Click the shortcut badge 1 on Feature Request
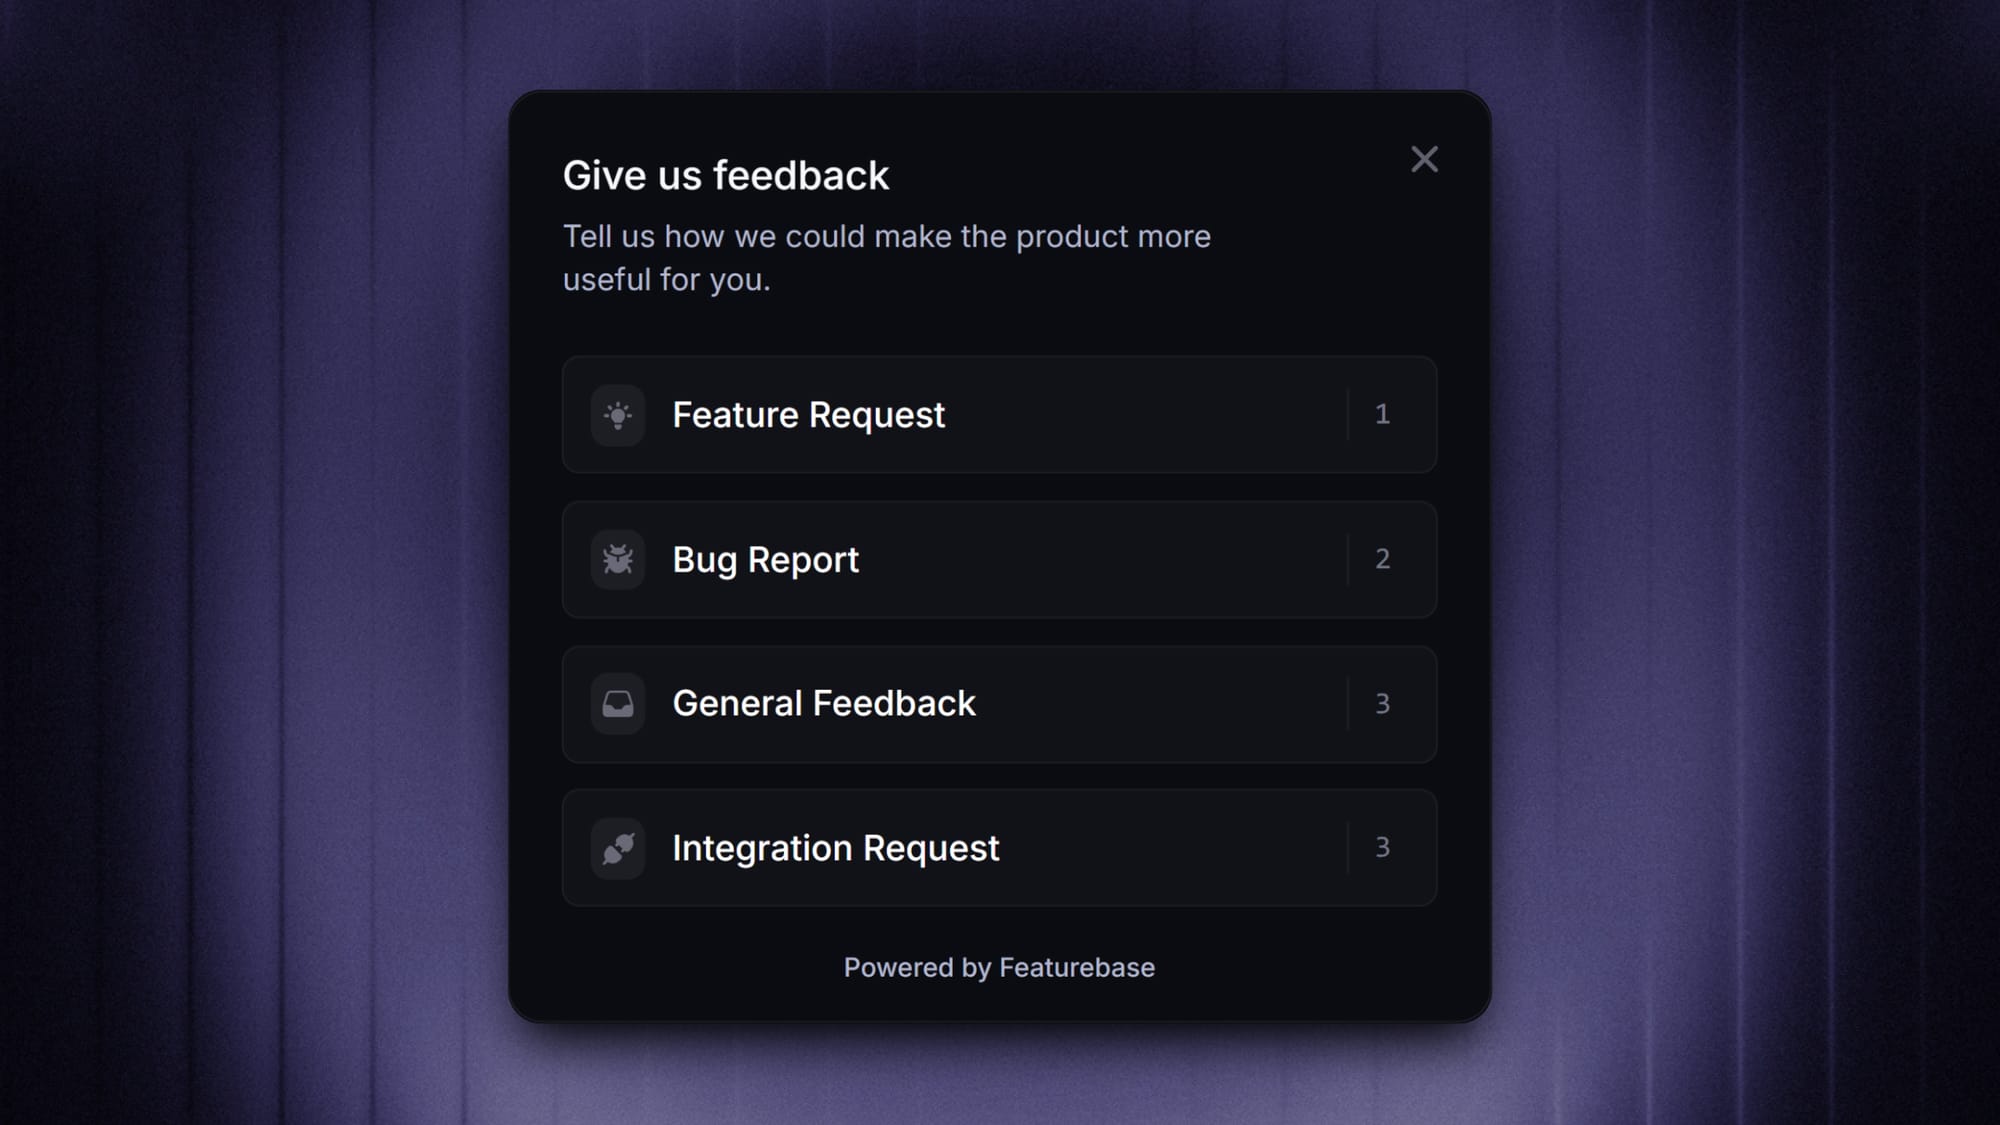Image resolution: width=2000 pixels, height=1125 pixels. pos(1383,415)
